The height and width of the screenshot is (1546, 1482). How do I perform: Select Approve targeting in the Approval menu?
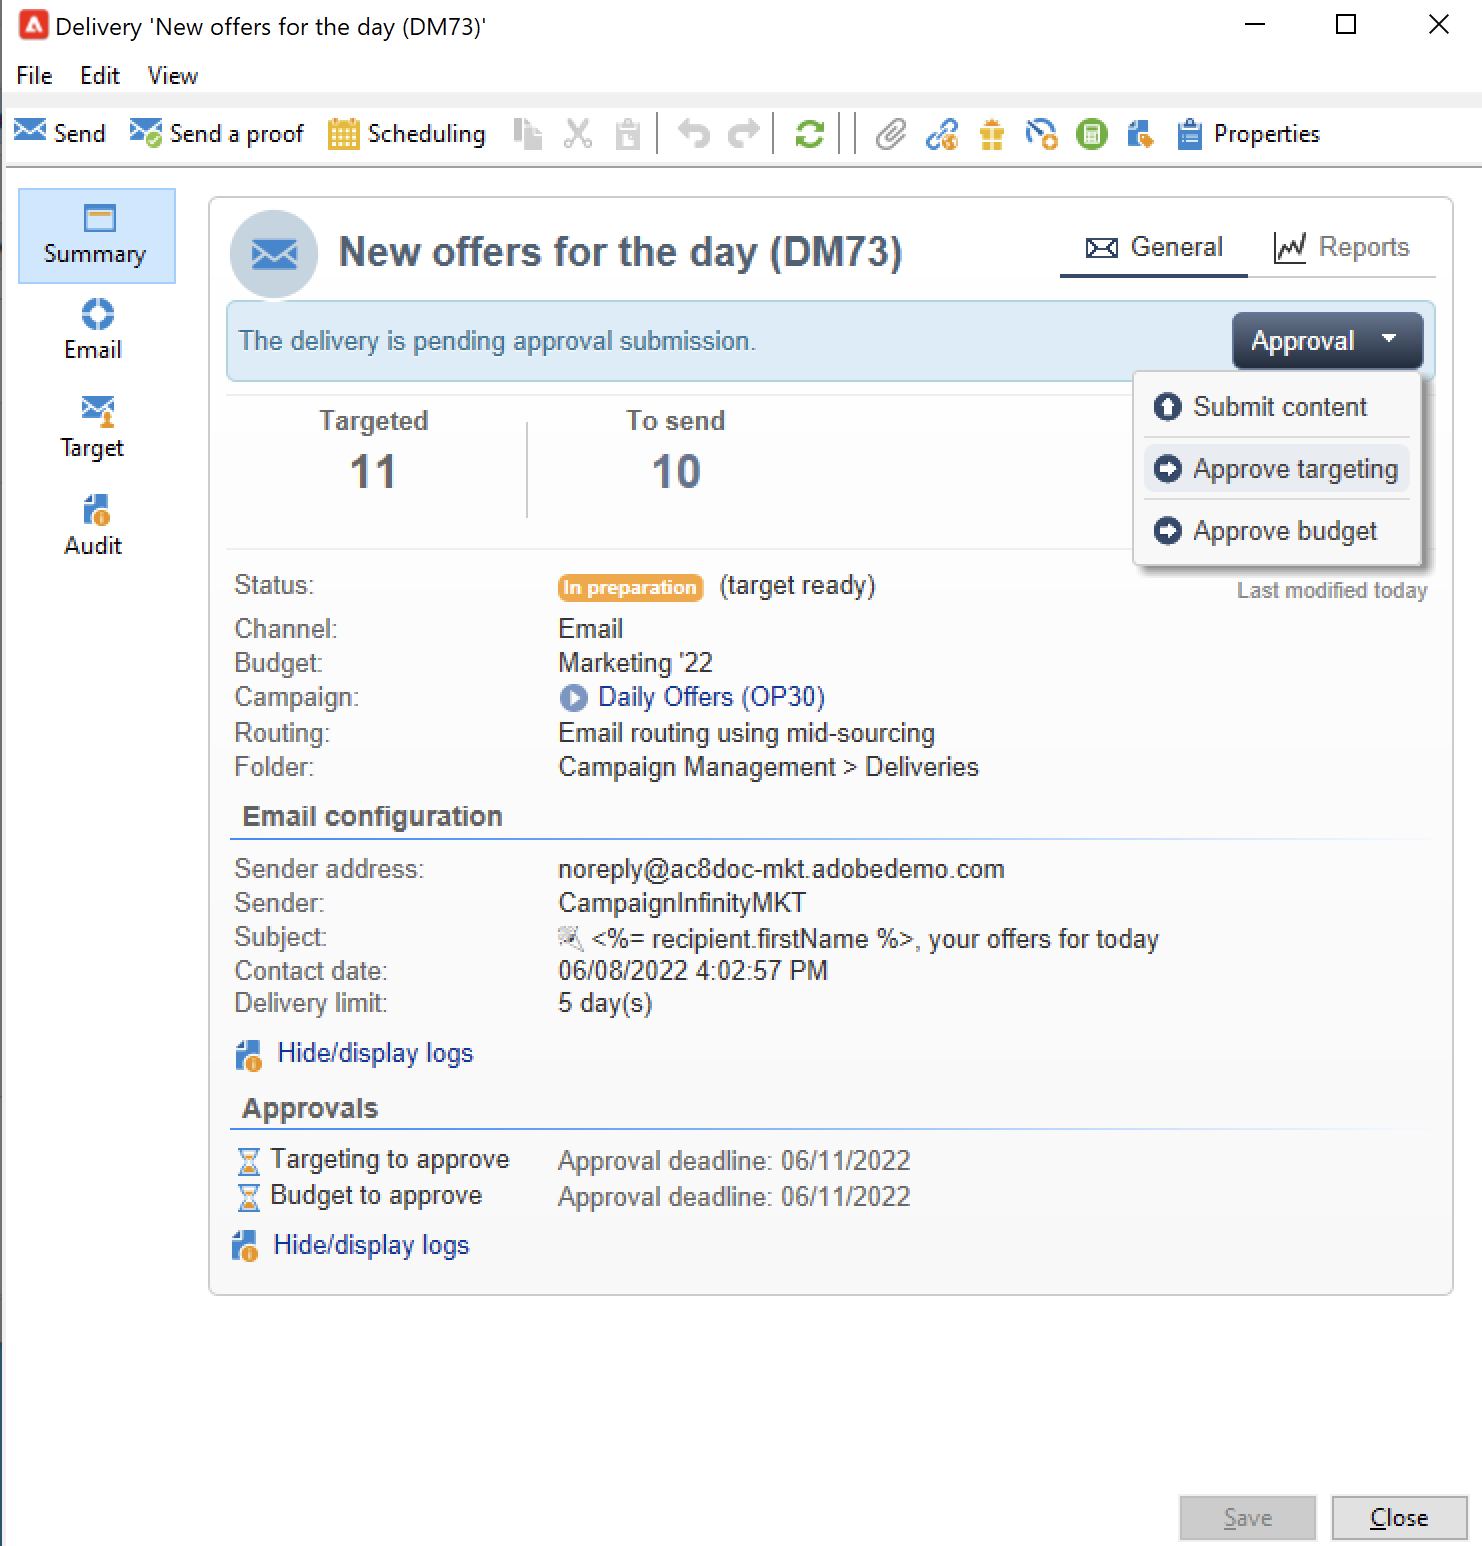click(1277, 469)
